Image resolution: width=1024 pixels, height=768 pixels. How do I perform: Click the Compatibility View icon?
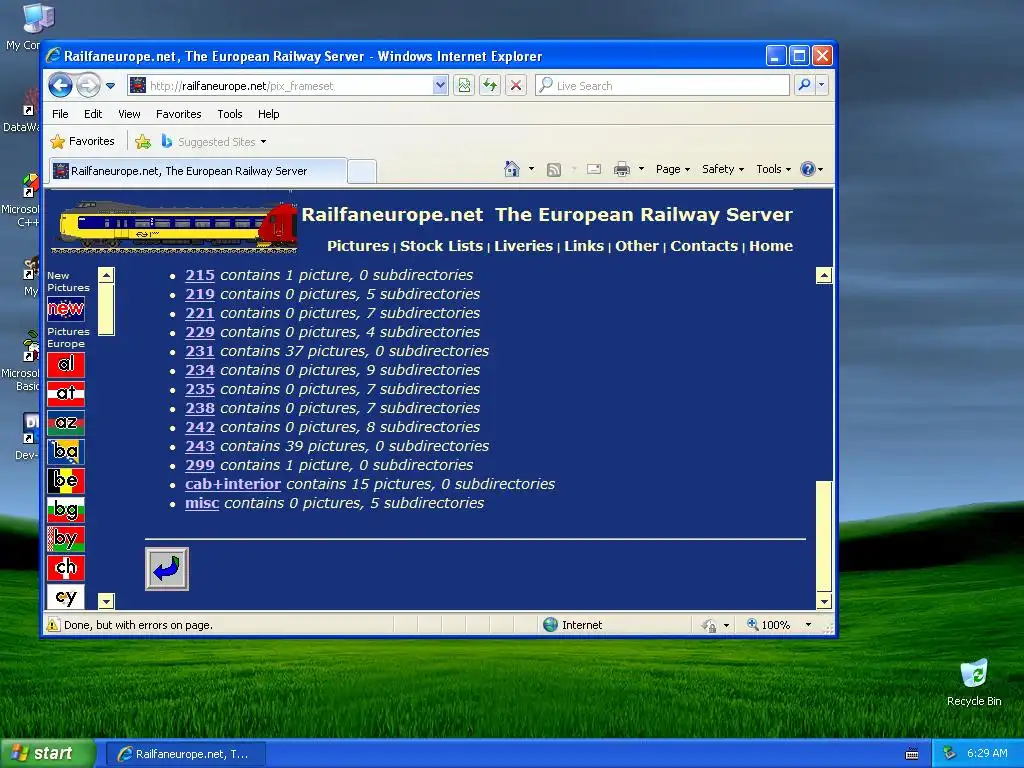(x=464, y=86)
